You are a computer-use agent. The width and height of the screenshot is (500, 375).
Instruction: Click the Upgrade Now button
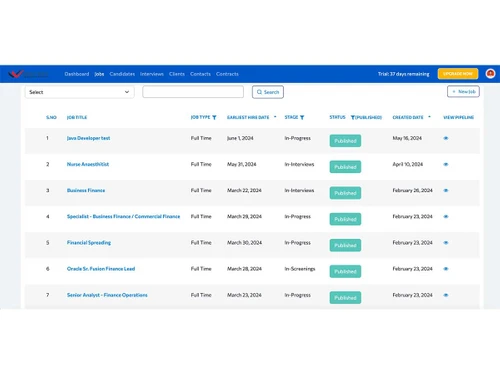pos(458,74)
